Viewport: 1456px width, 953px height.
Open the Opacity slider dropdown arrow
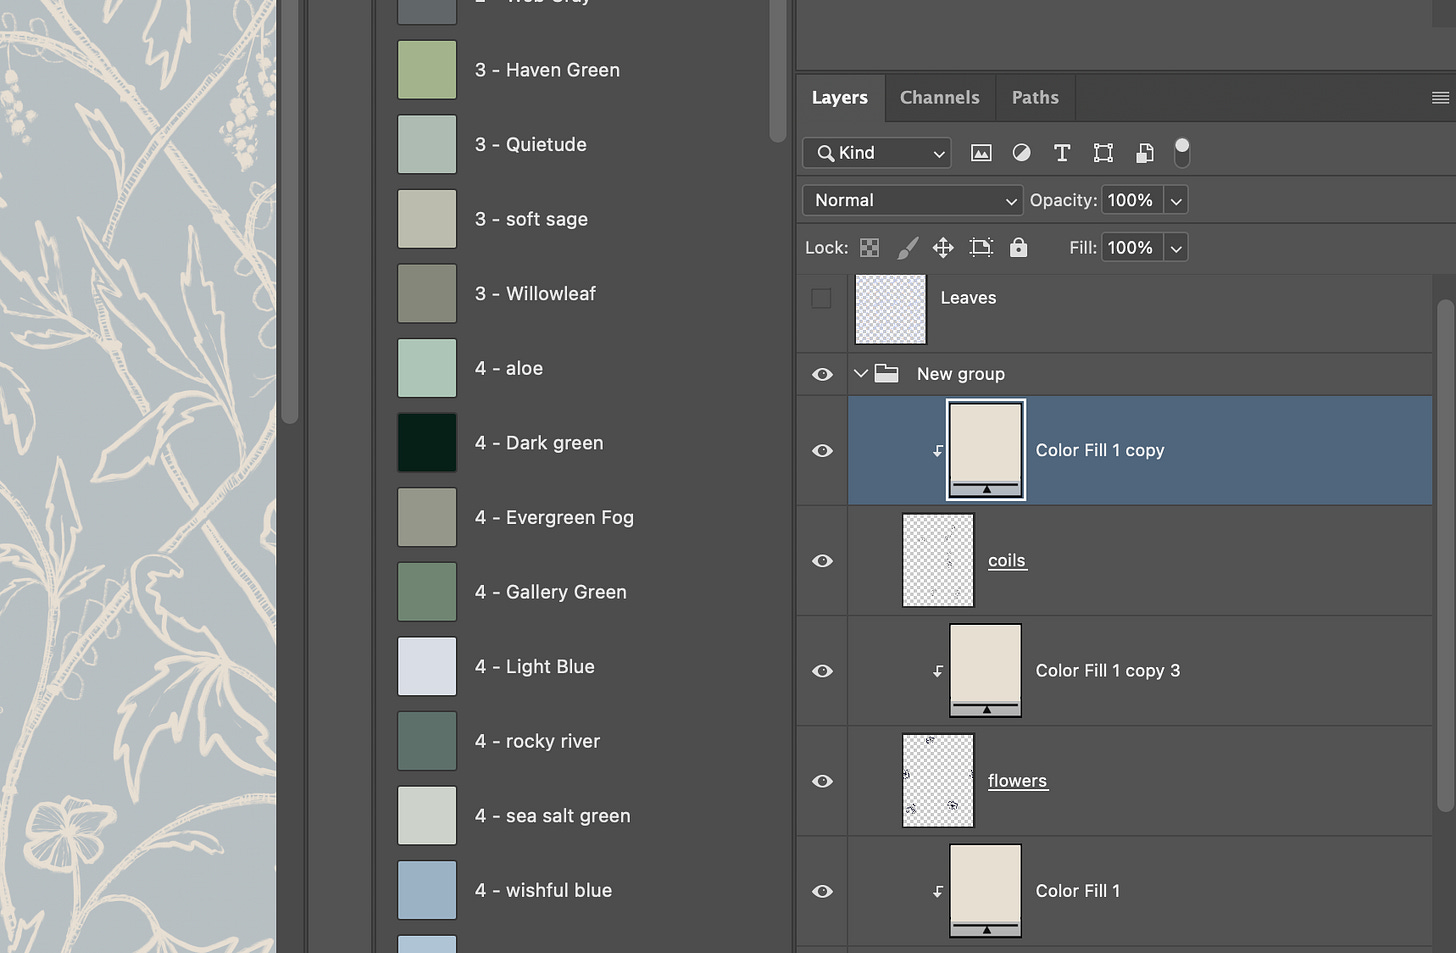1176,200
